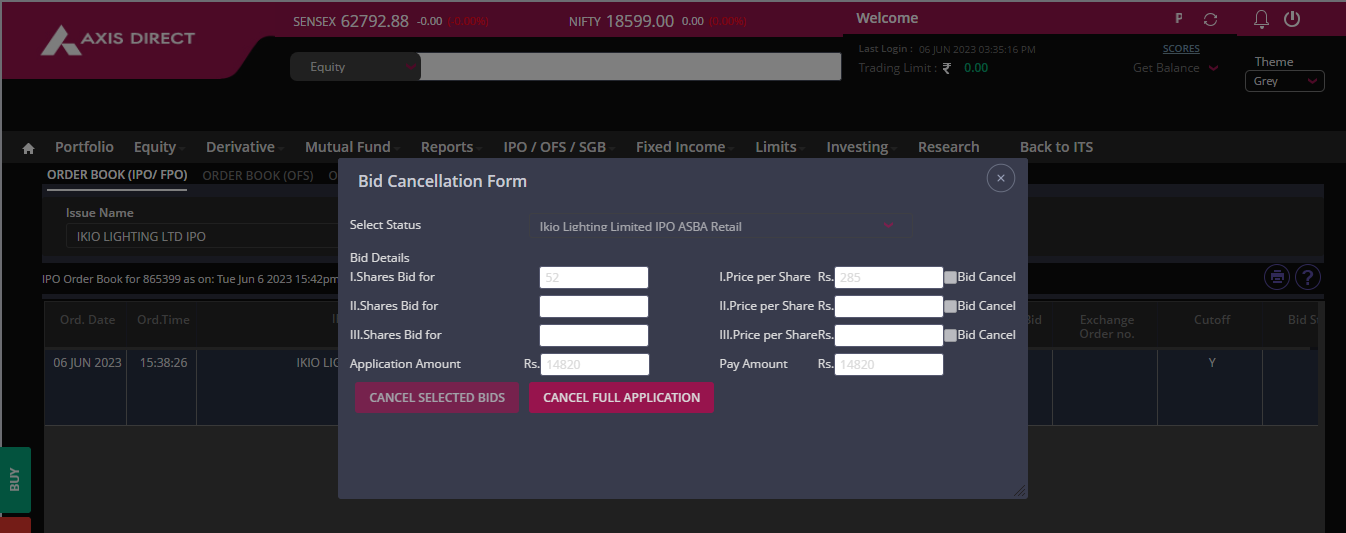Tick Bid Cancel checkbox for bid II
The height and width of the screenshot is (533, 1346).
pos(950,306)
